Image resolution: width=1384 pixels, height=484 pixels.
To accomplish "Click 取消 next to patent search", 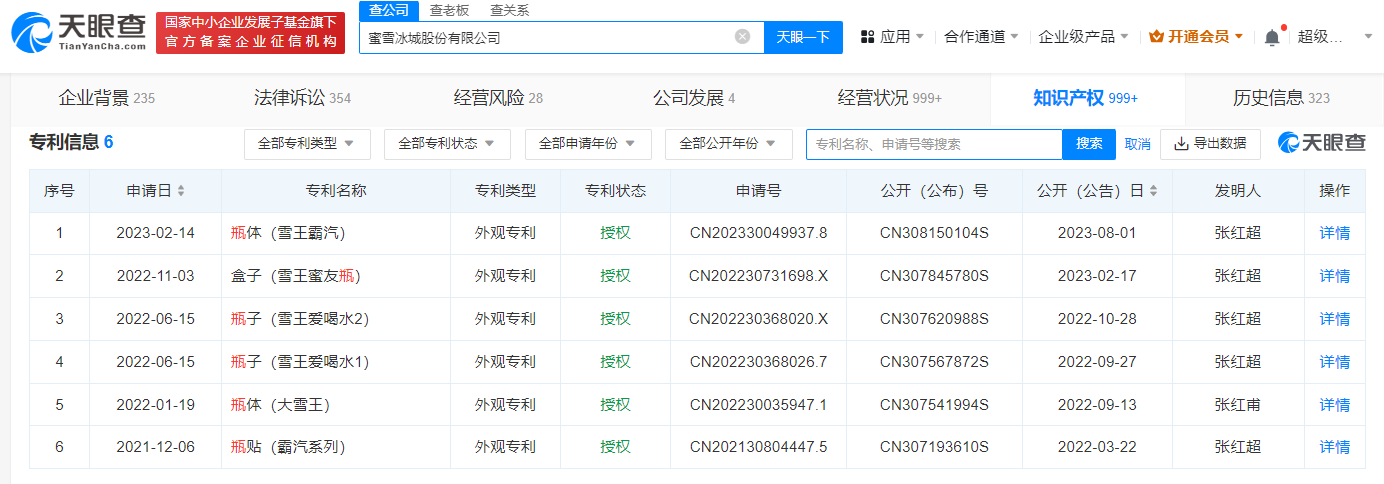I will tap(1138, 144).
